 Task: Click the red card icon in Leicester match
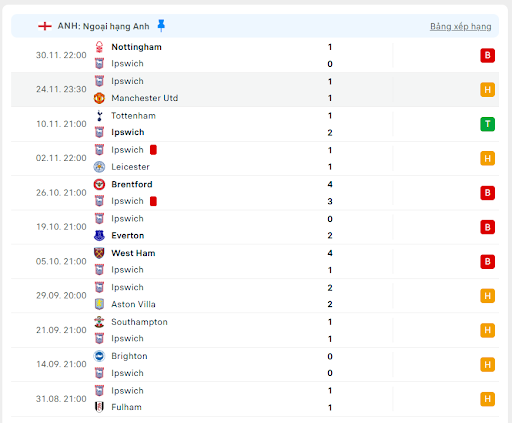pos(153,150)
